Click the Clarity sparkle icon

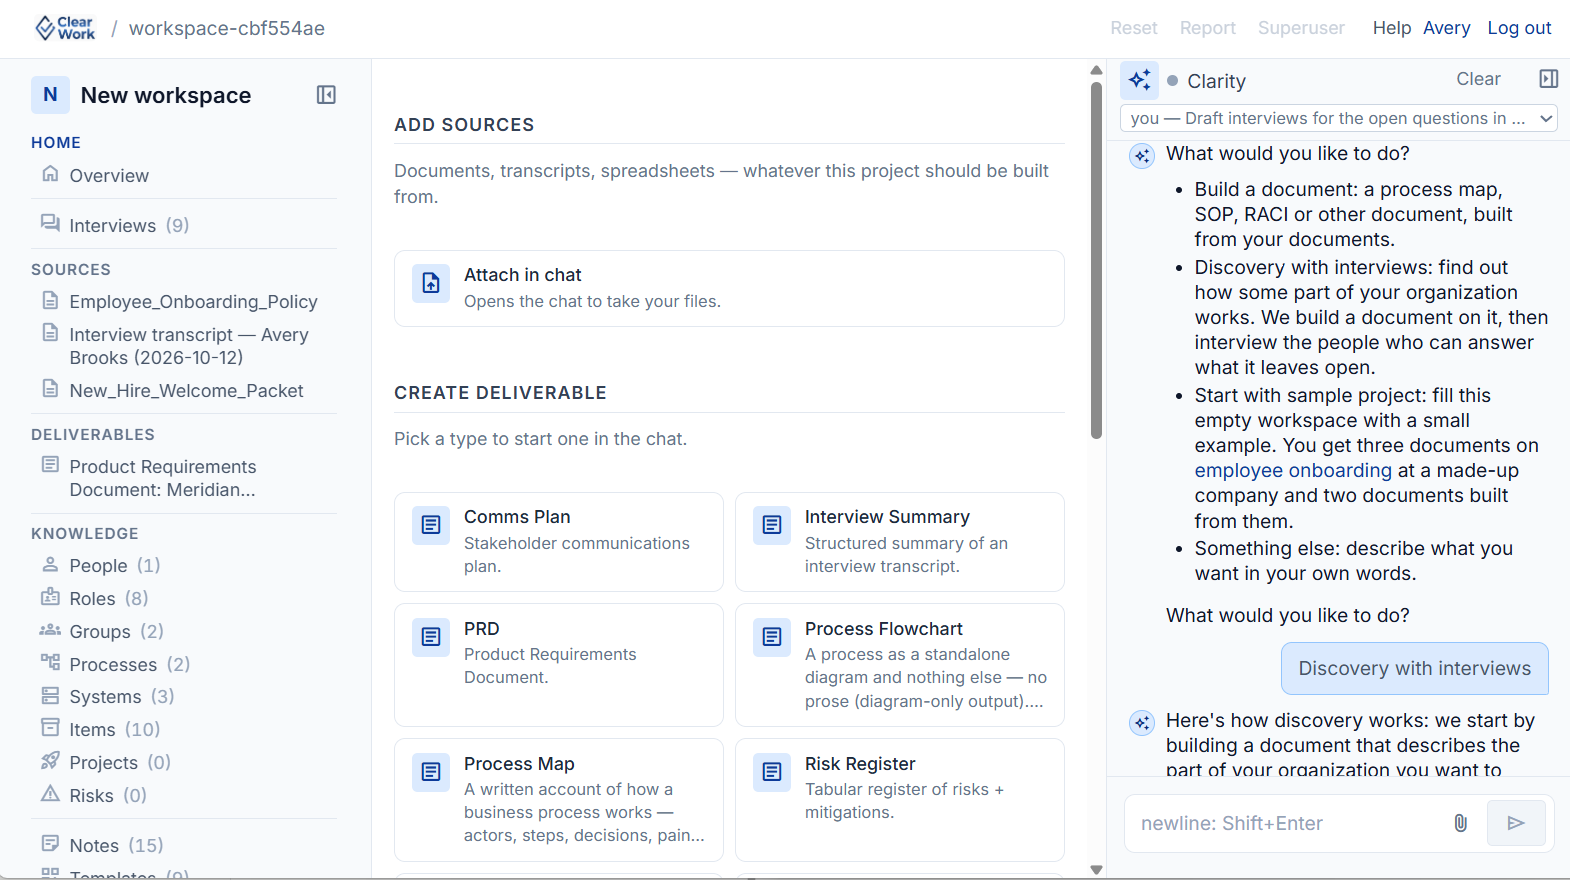[1139, 80]
